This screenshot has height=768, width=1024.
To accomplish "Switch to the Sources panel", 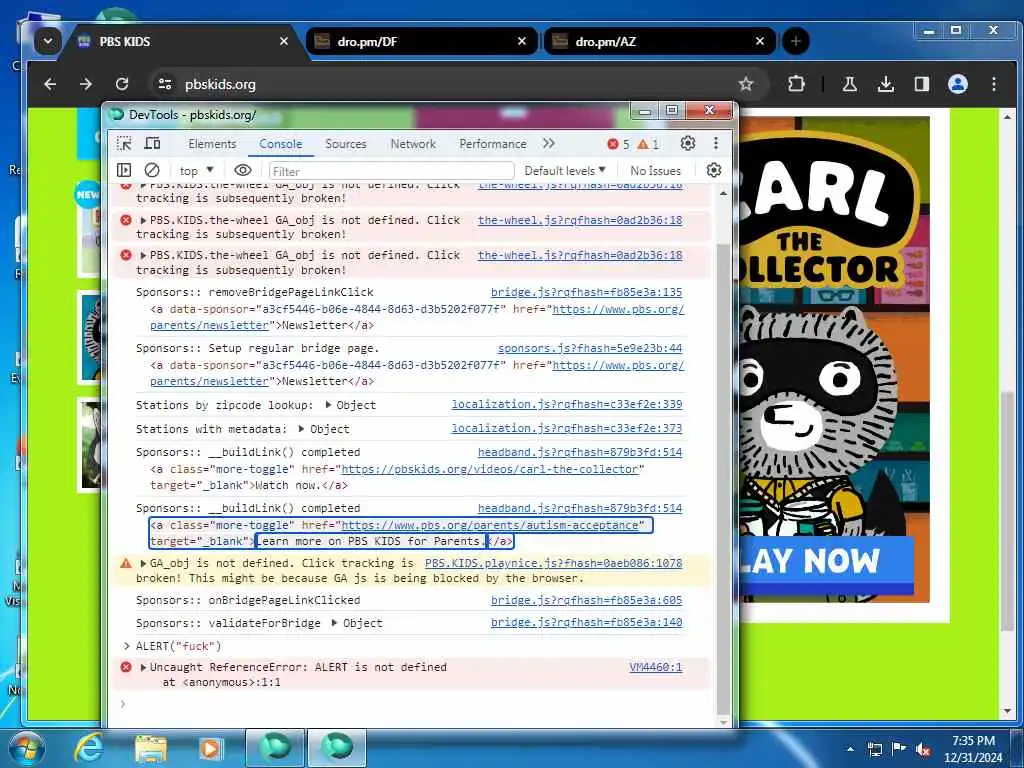I will pos(345,144).
